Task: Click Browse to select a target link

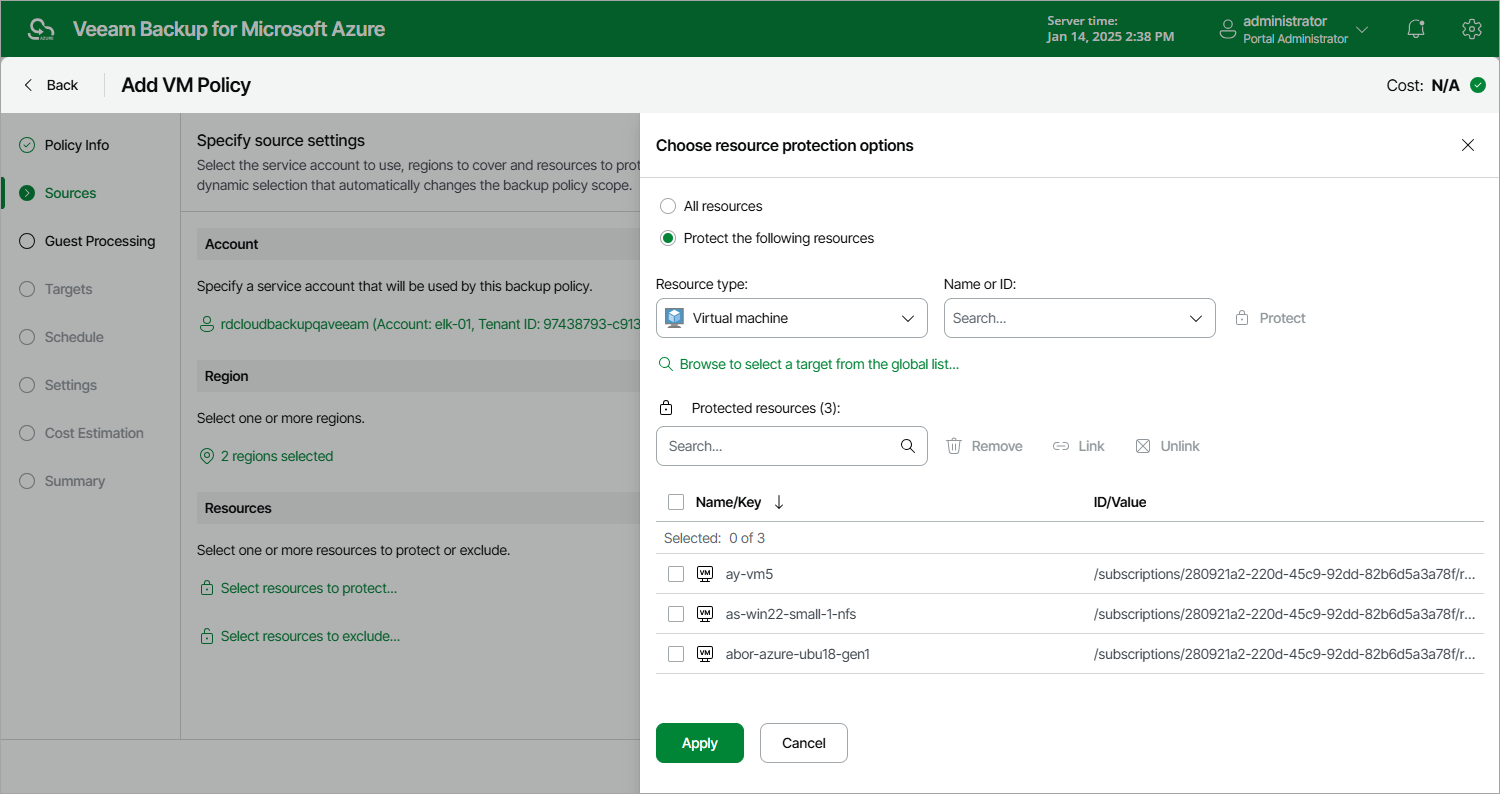Action: 819,364
